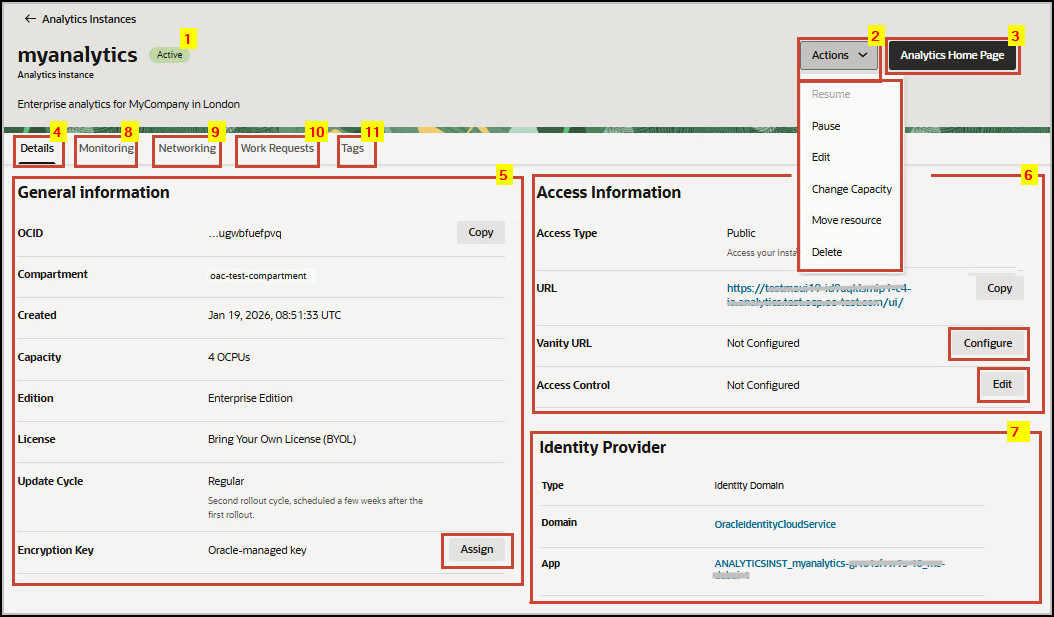Image resolution: width=1054 pixels, height=617 pixels.
Task: Switch to the Monitoring tab
Action: (106, 149)
